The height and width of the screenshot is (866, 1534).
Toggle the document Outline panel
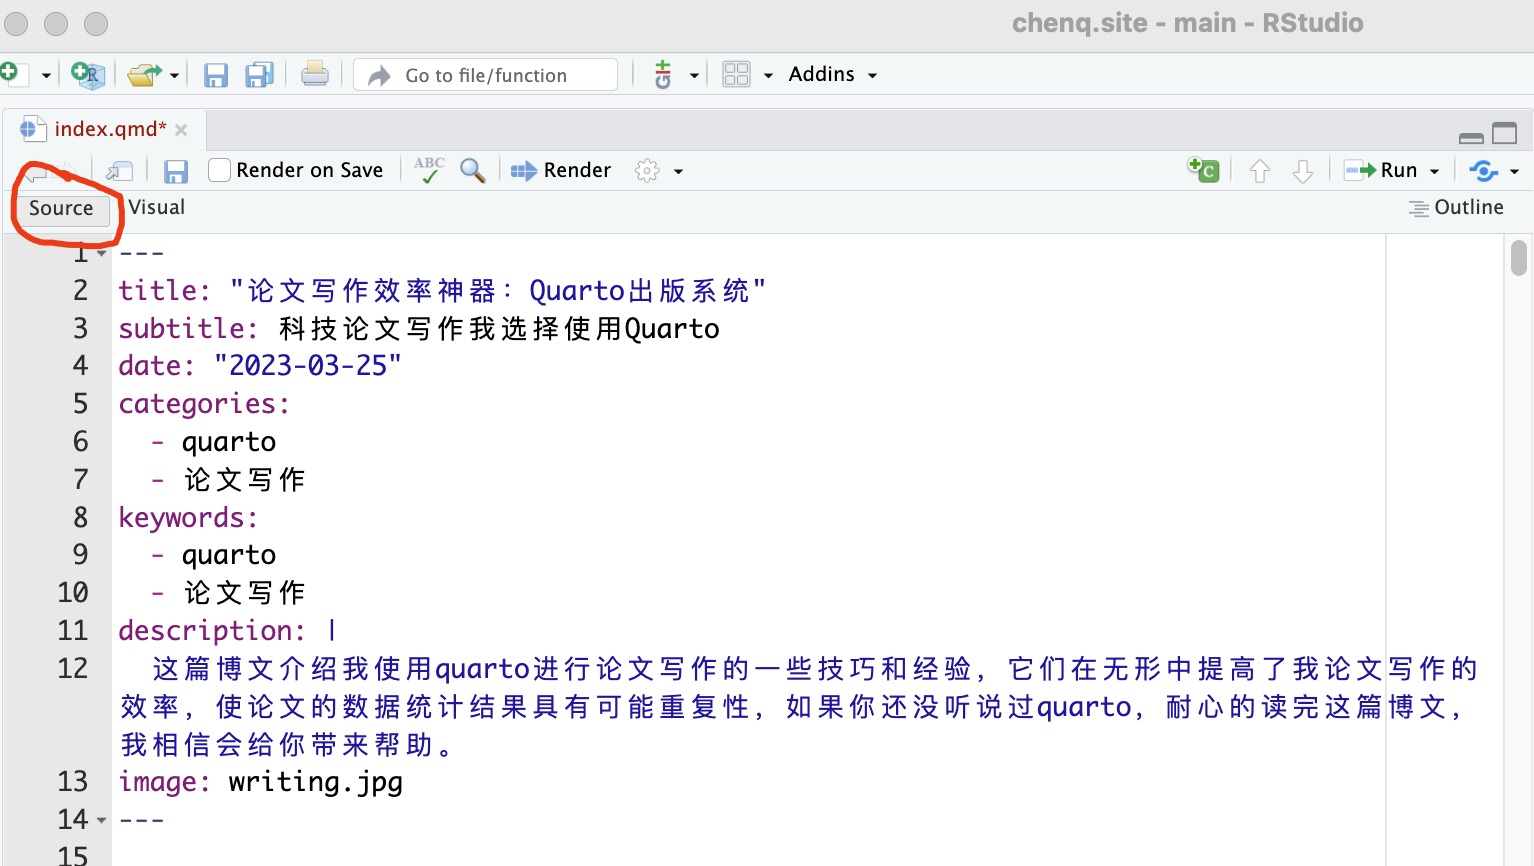pyautogui.click(x=1457, y=207)
